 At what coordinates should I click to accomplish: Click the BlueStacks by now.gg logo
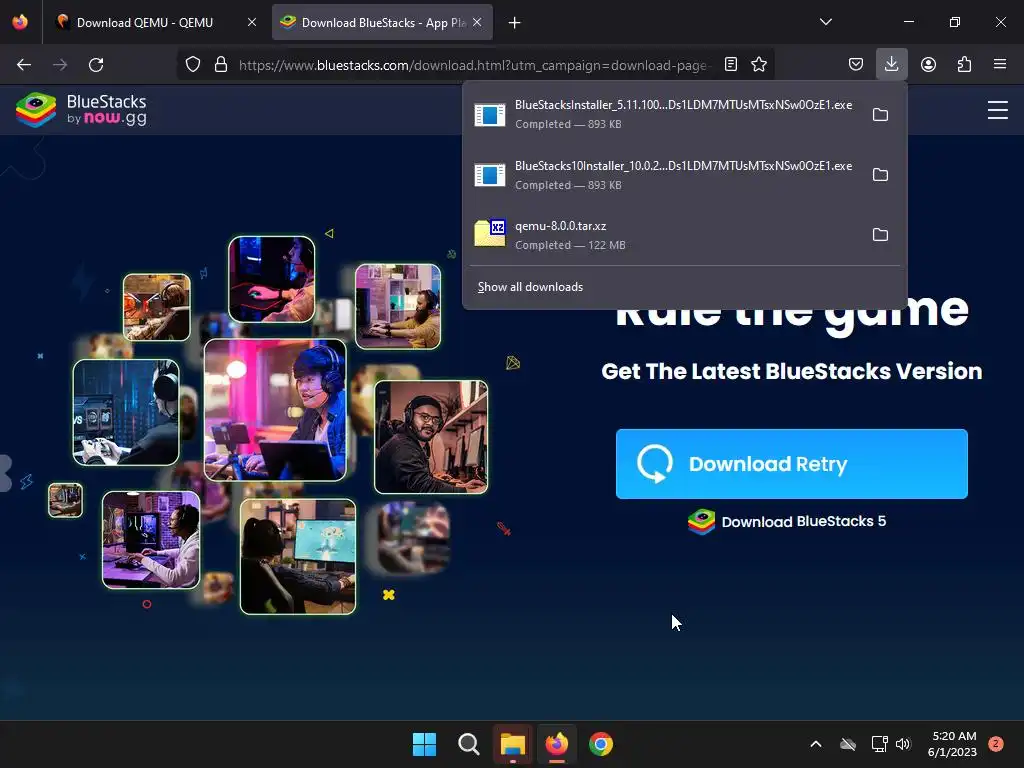click(82, 109)
